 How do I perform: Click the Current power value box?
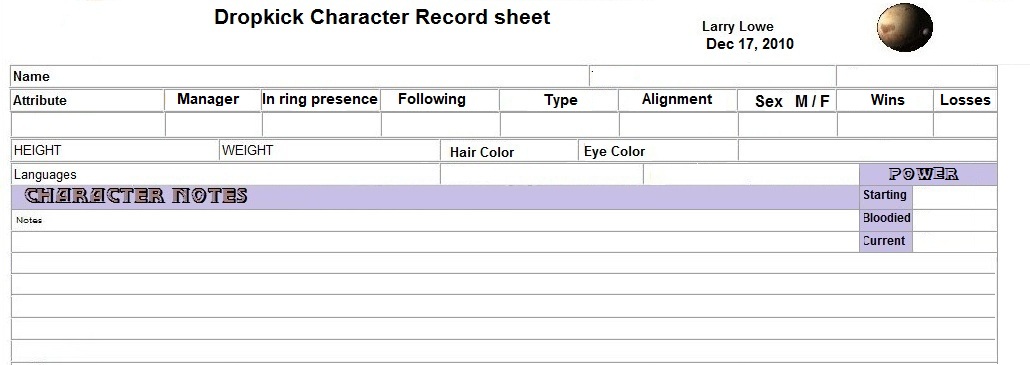point(954,242)
